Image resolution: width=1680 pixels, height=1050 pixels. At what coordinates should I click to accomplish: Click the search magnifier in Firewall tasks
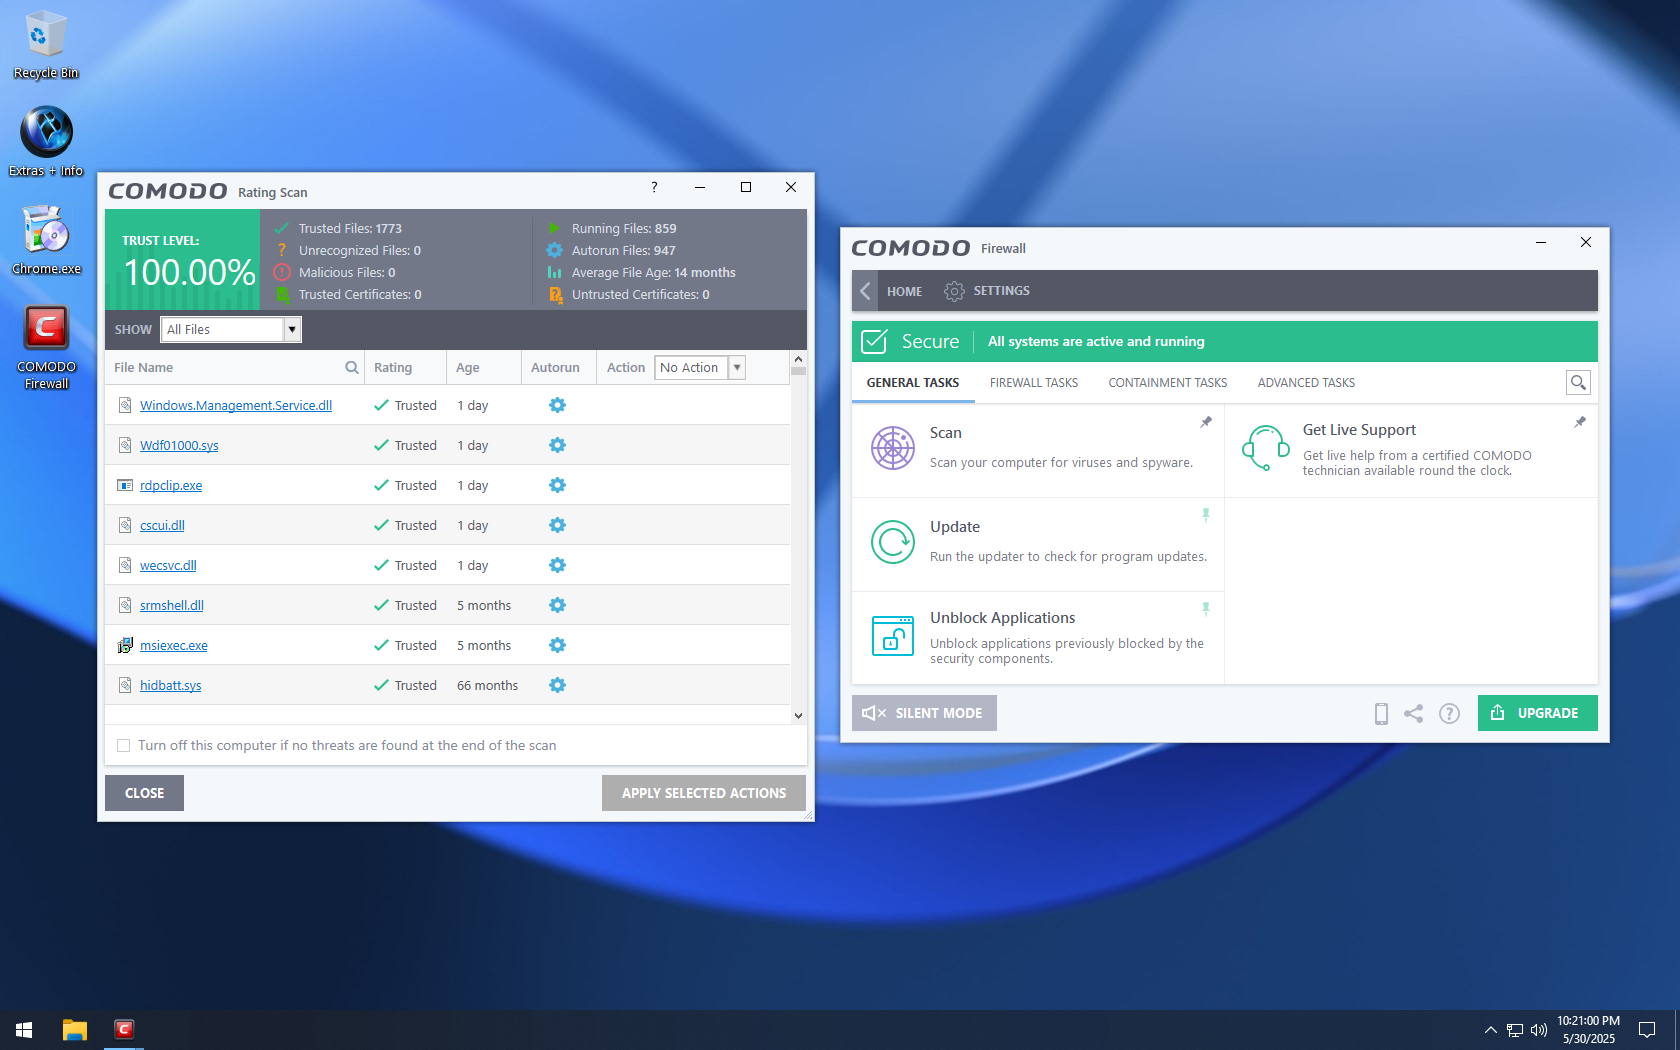point(1578,383)
